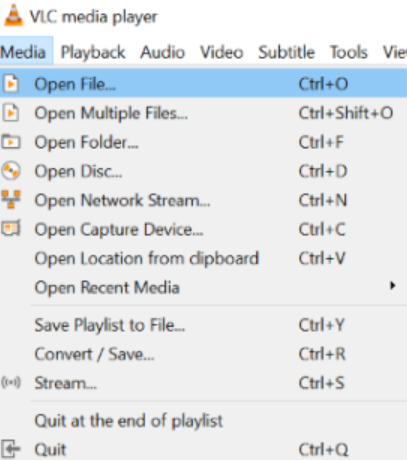
Task: Click the Open Multiple Files icon
Action: pyautogui.click(x=11, y=113)
